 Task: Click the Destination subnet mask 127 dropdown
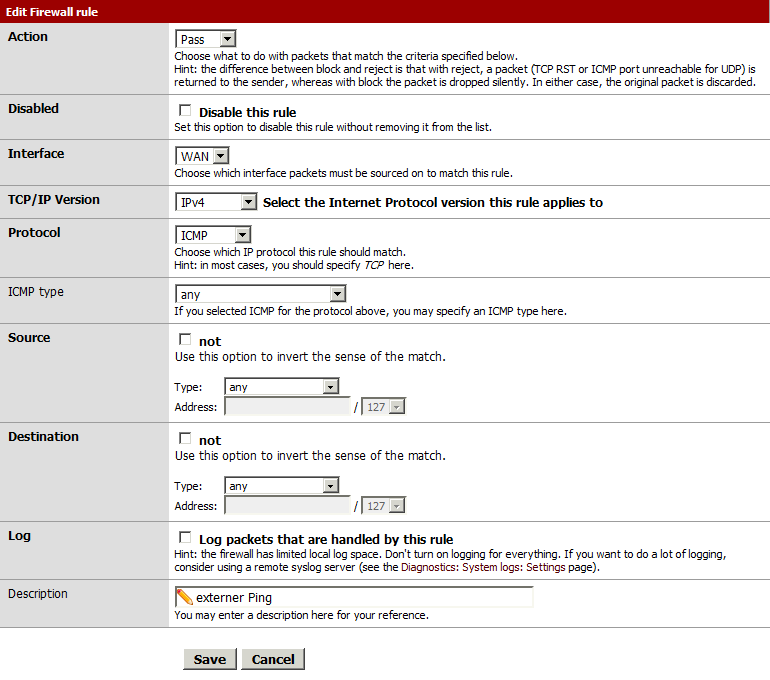tap(384, 506)
